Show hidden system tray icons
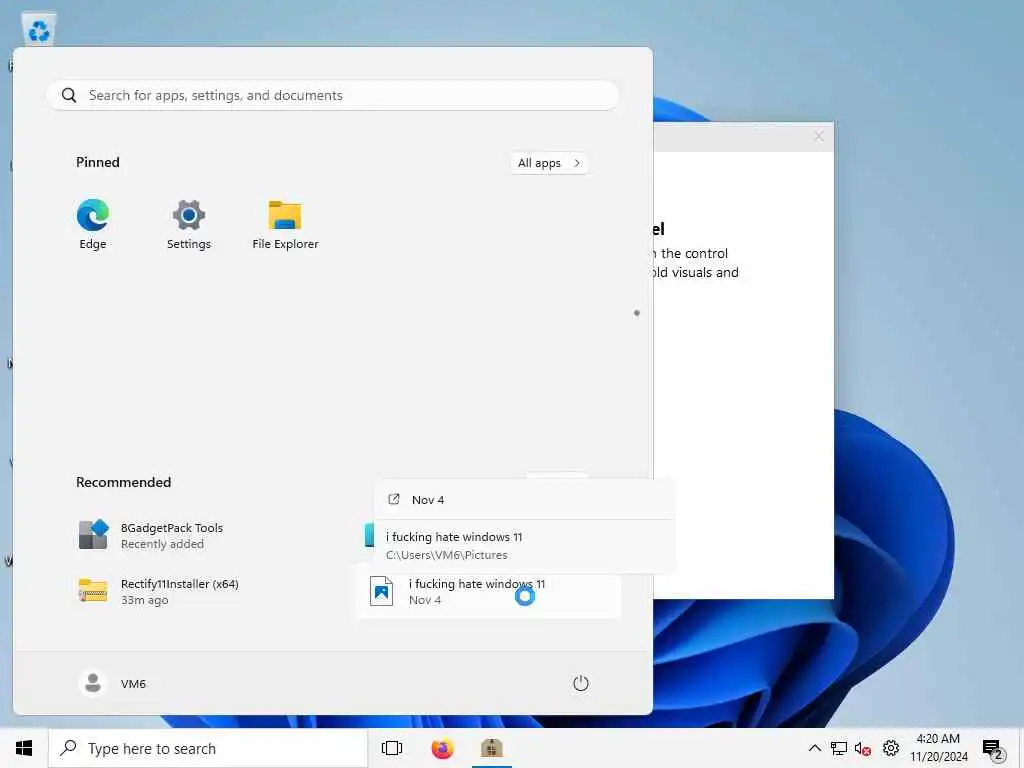Viewport: 1024px width, 768px height. click(x=814, y=748)
